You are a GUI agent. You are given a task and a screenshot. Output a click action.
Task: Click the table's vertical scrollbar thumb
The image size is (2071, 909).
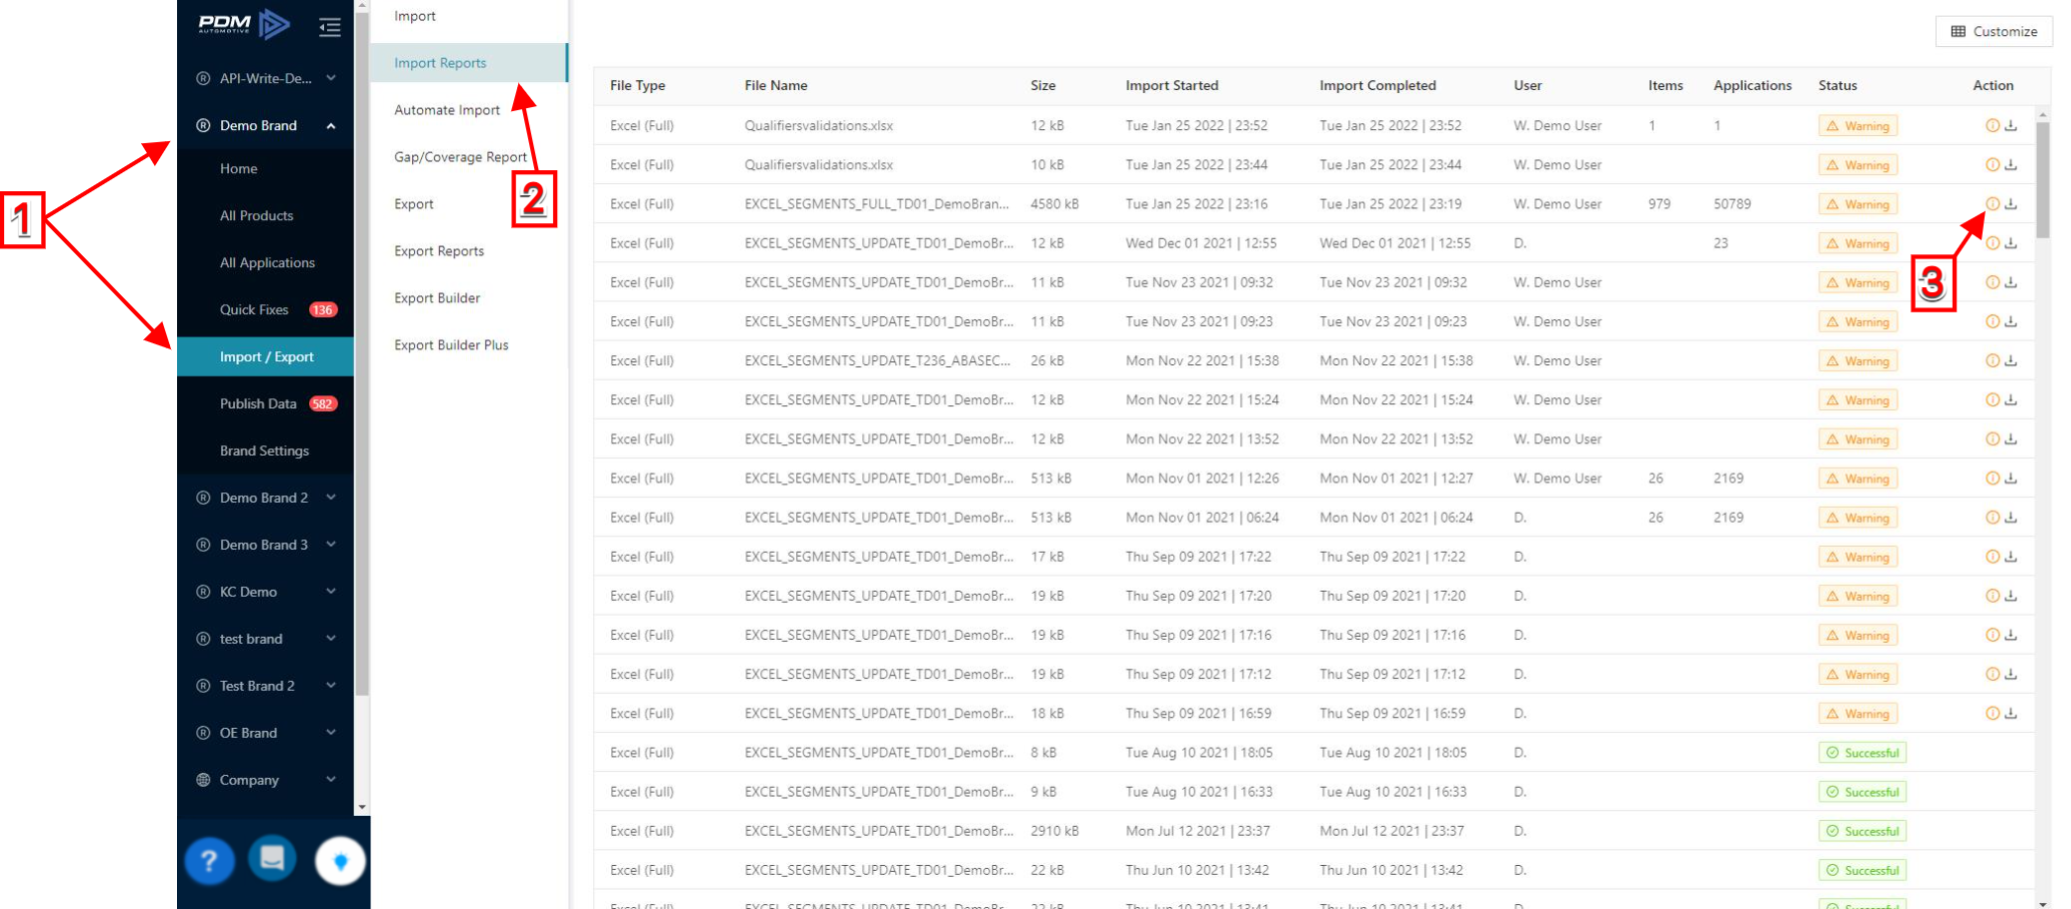click(2043, 180)
